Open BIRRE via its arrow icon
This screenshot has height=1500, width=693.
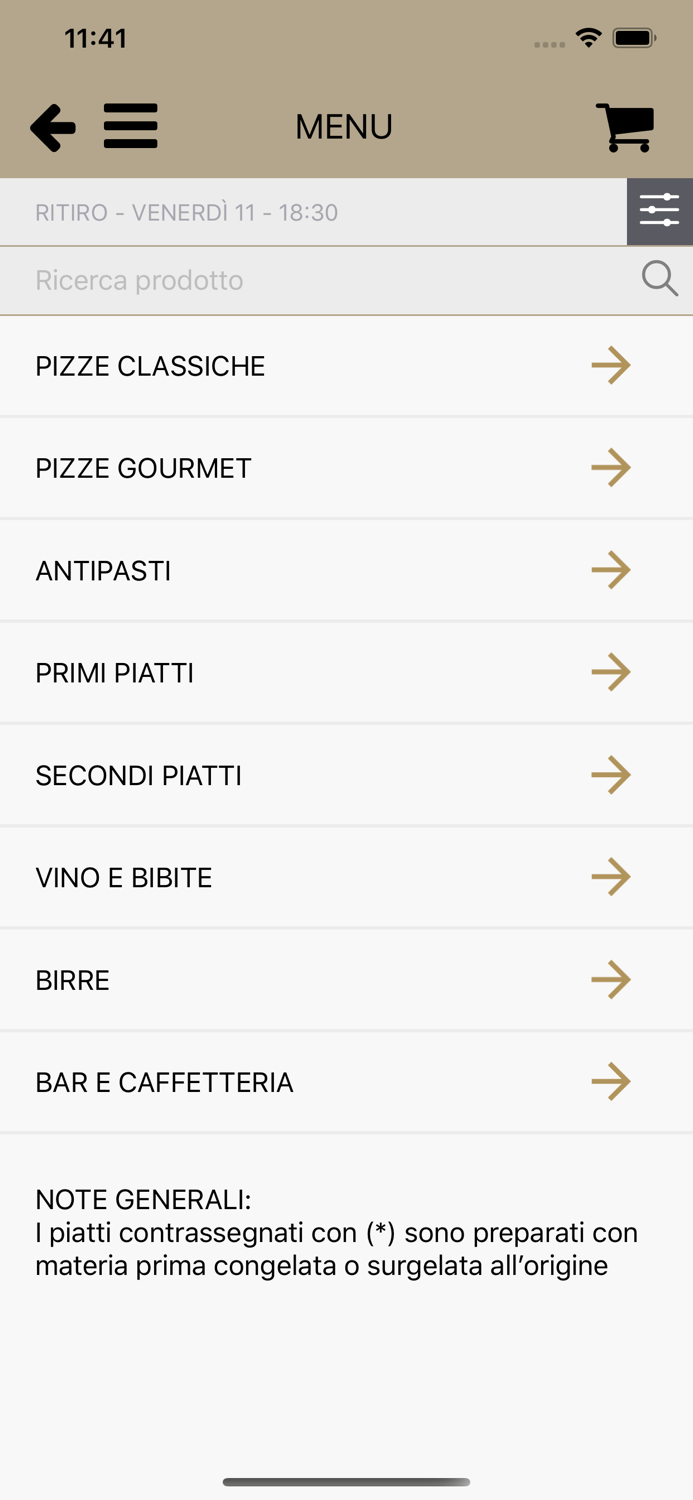coord(611,980)
